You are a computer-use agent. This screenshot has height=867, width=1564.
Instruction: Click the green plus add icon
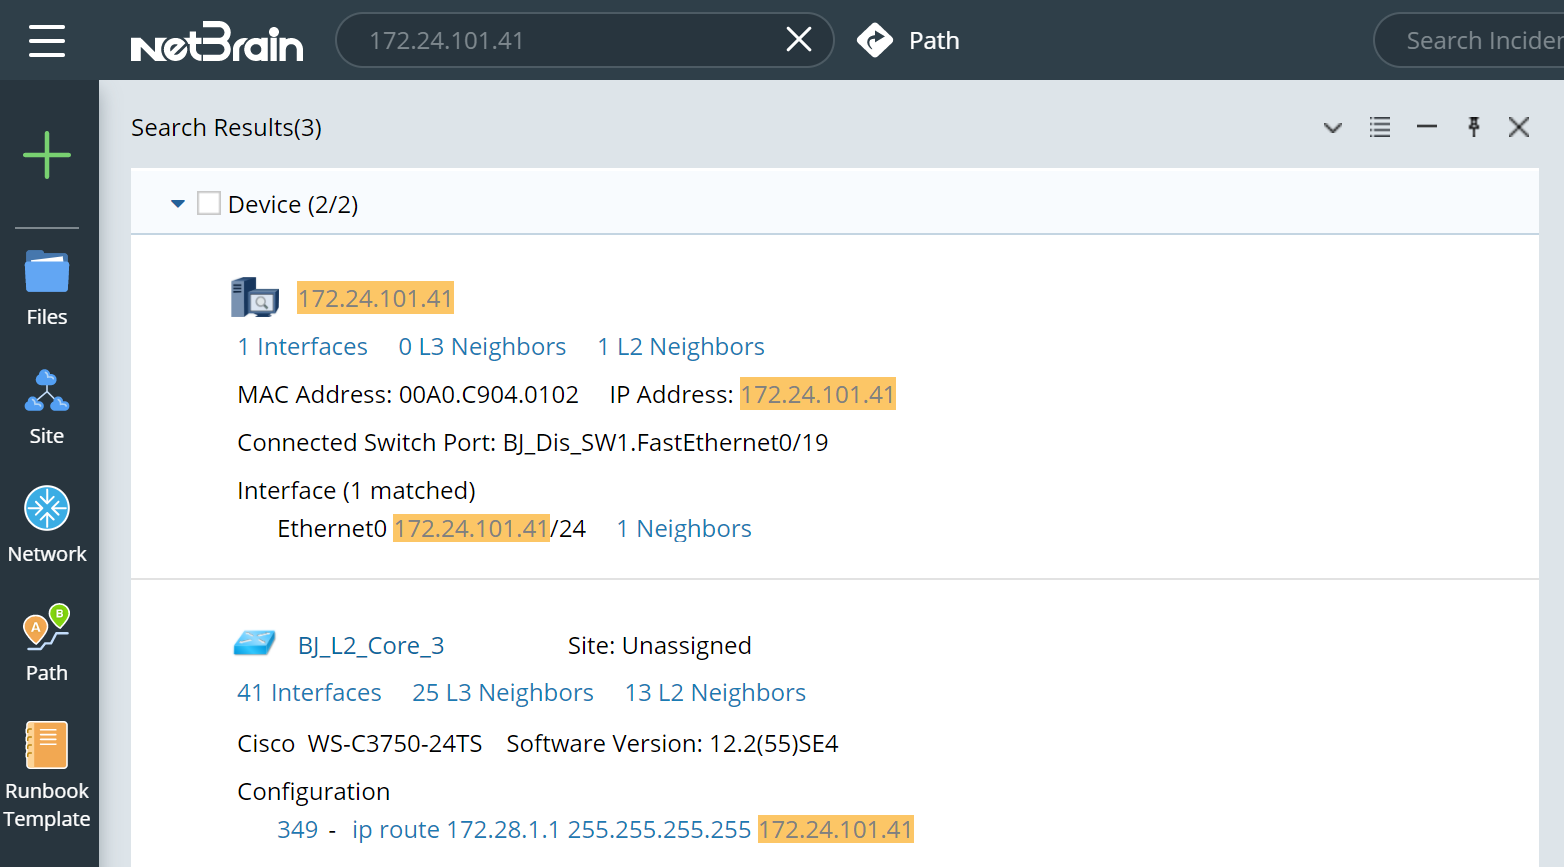(x=47, y=155)
